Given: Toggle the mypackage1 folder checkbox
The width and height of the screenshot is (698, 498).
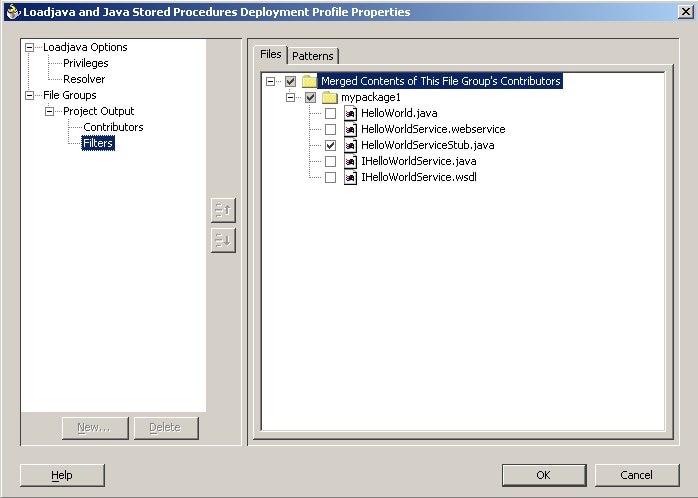Looking at the screenshot, I should (311, 97).
